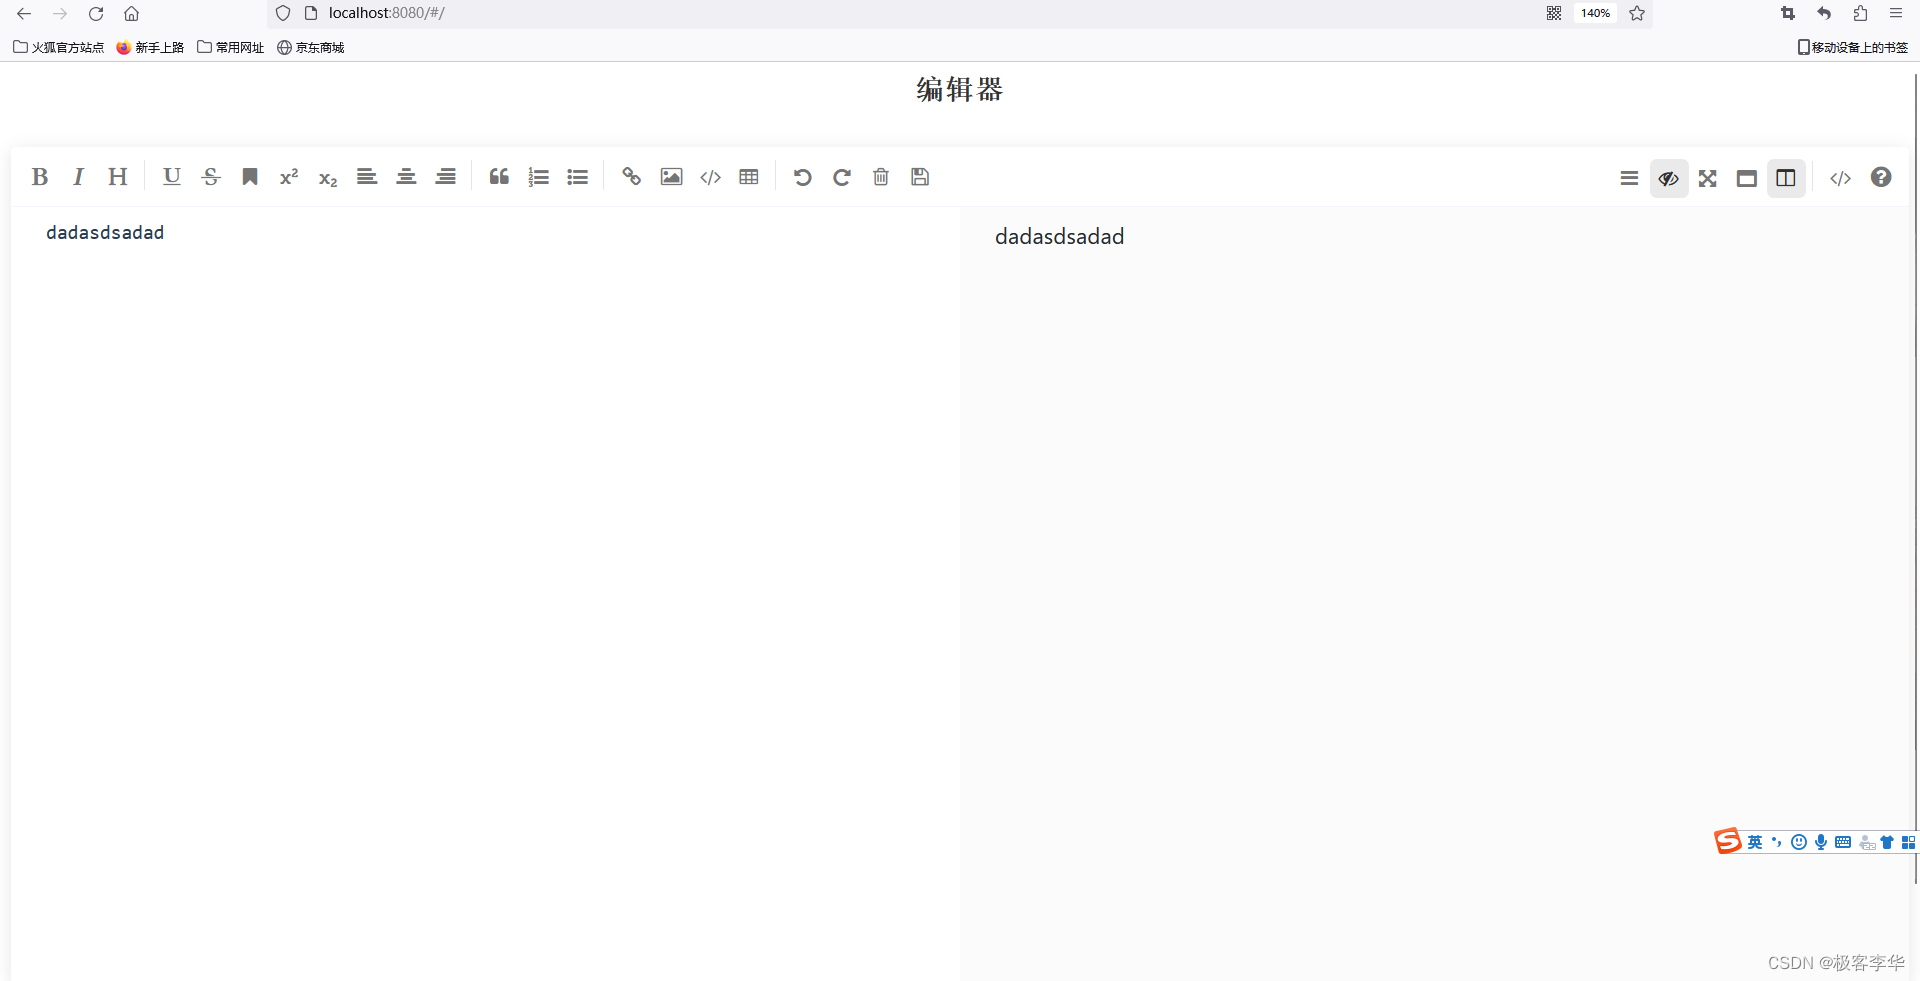Center align the text
Viewport: 1920px width, 981px height.
pyautogui.click(x=406, y=177)
